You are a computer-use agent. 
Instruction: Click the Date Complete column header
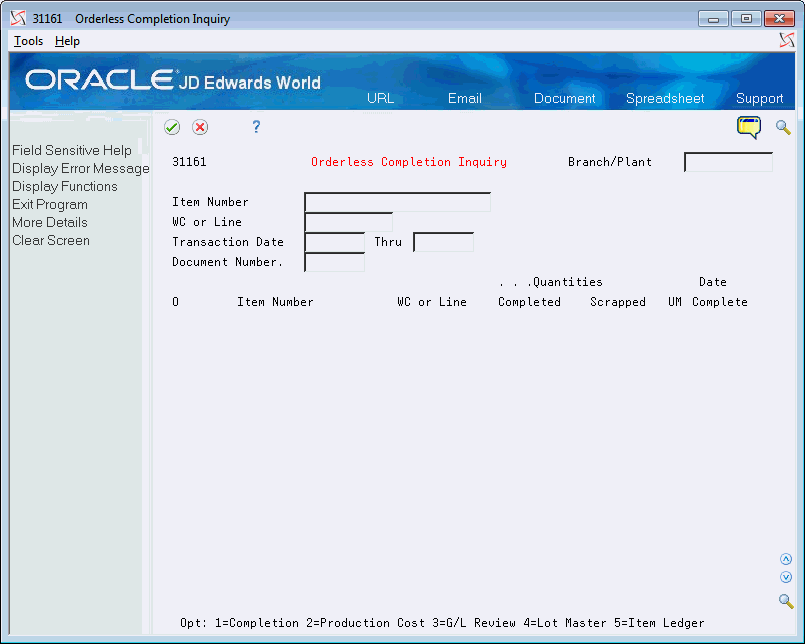[x=719, y=292]
